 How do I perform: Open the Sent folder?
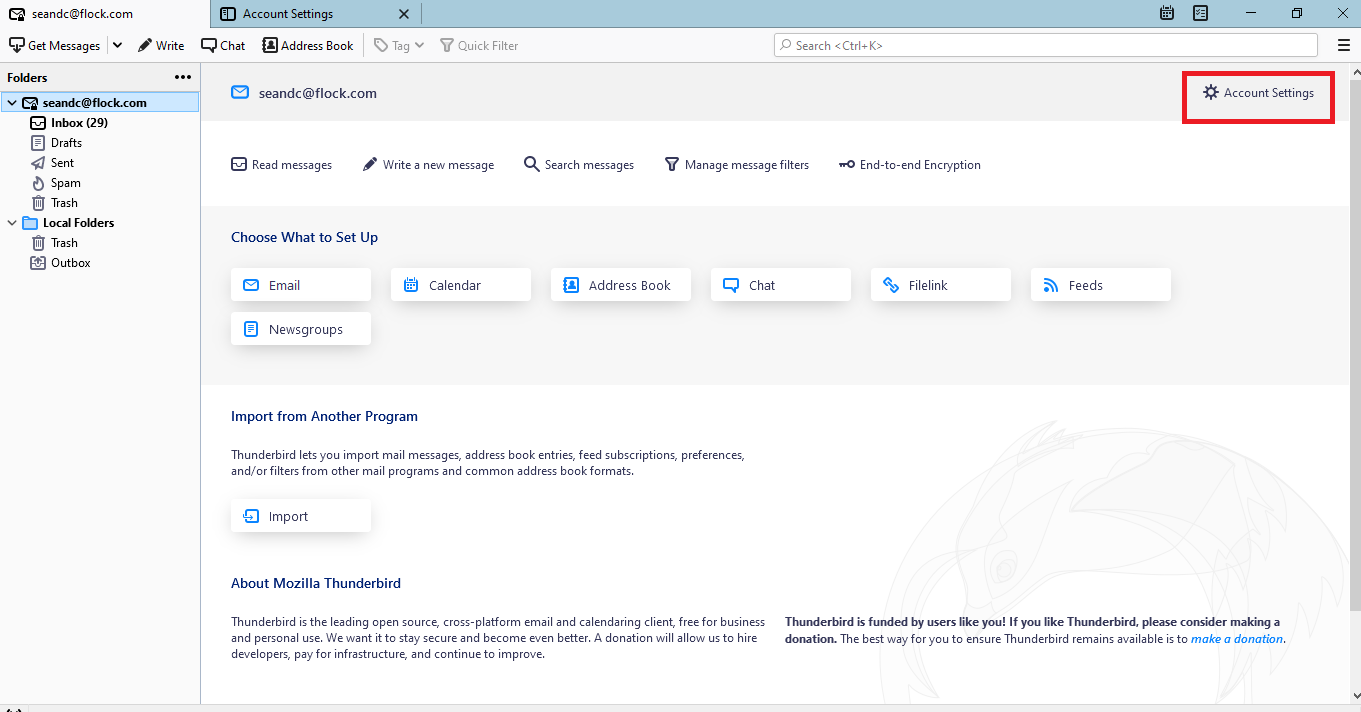coord(62,163)
